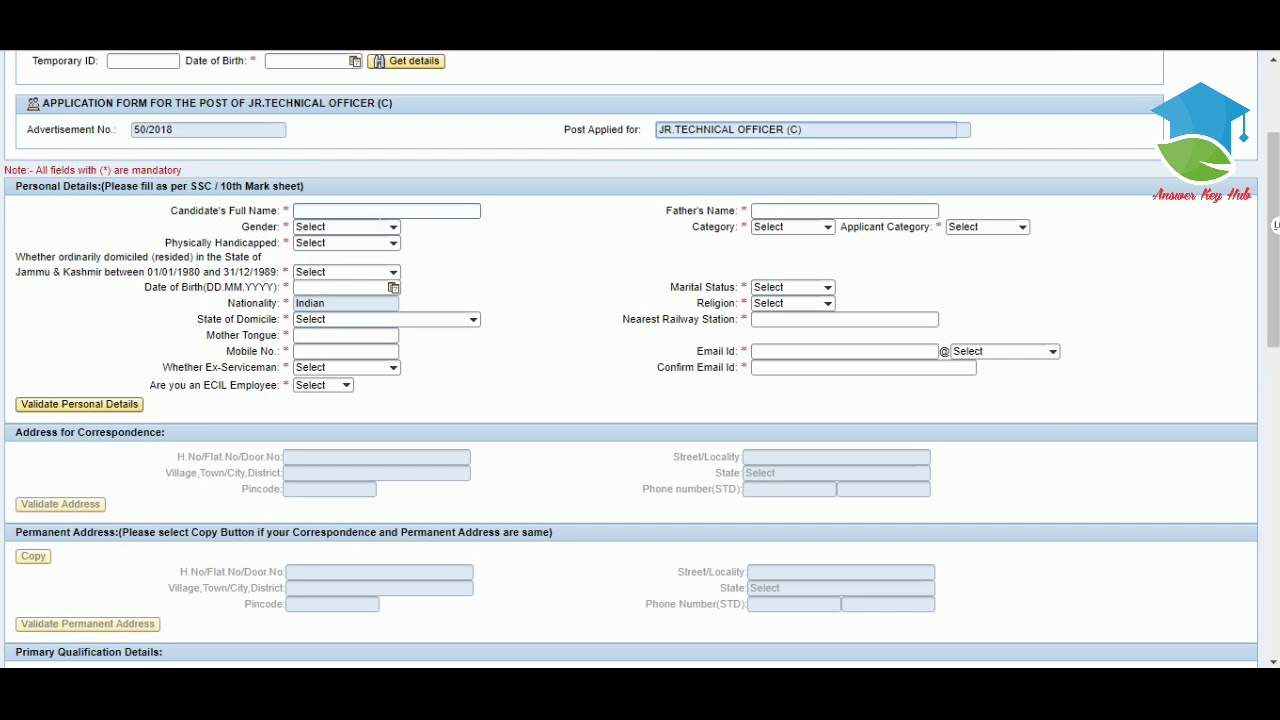Image resolution: width=1280 pixels, height=720 pixels.
Task: Click the Nationality field showing Indian
Action: click(x=346, y=304)
